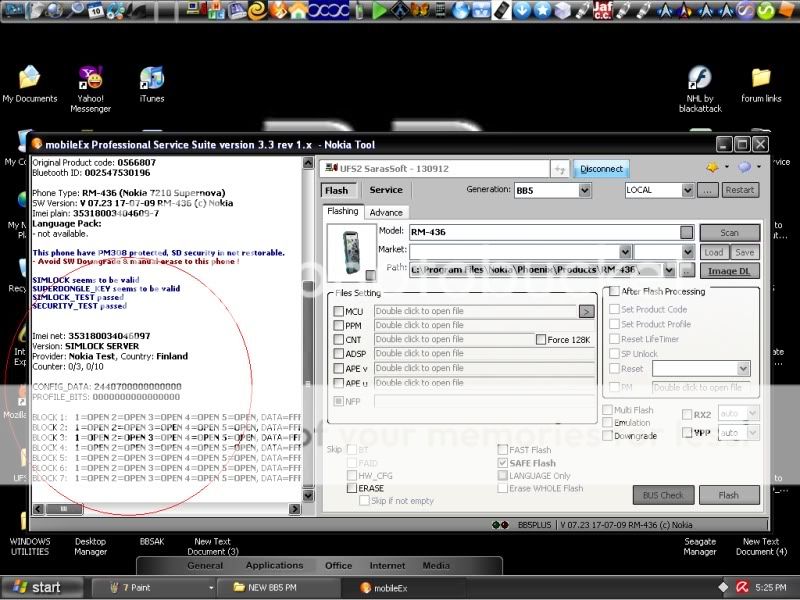This screenshot has height=600, width=800.
Task: Open the calendar icon in the top dock
Action: point(95,10)
